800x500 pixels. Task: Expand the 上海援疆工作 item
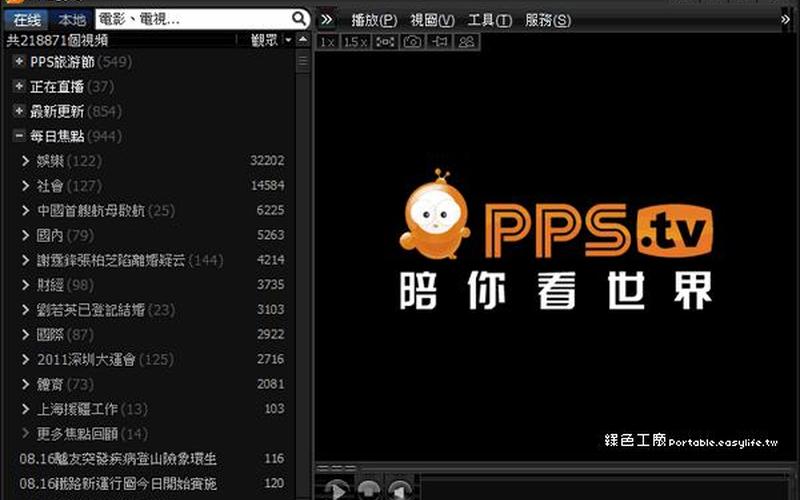coord(26,409)
